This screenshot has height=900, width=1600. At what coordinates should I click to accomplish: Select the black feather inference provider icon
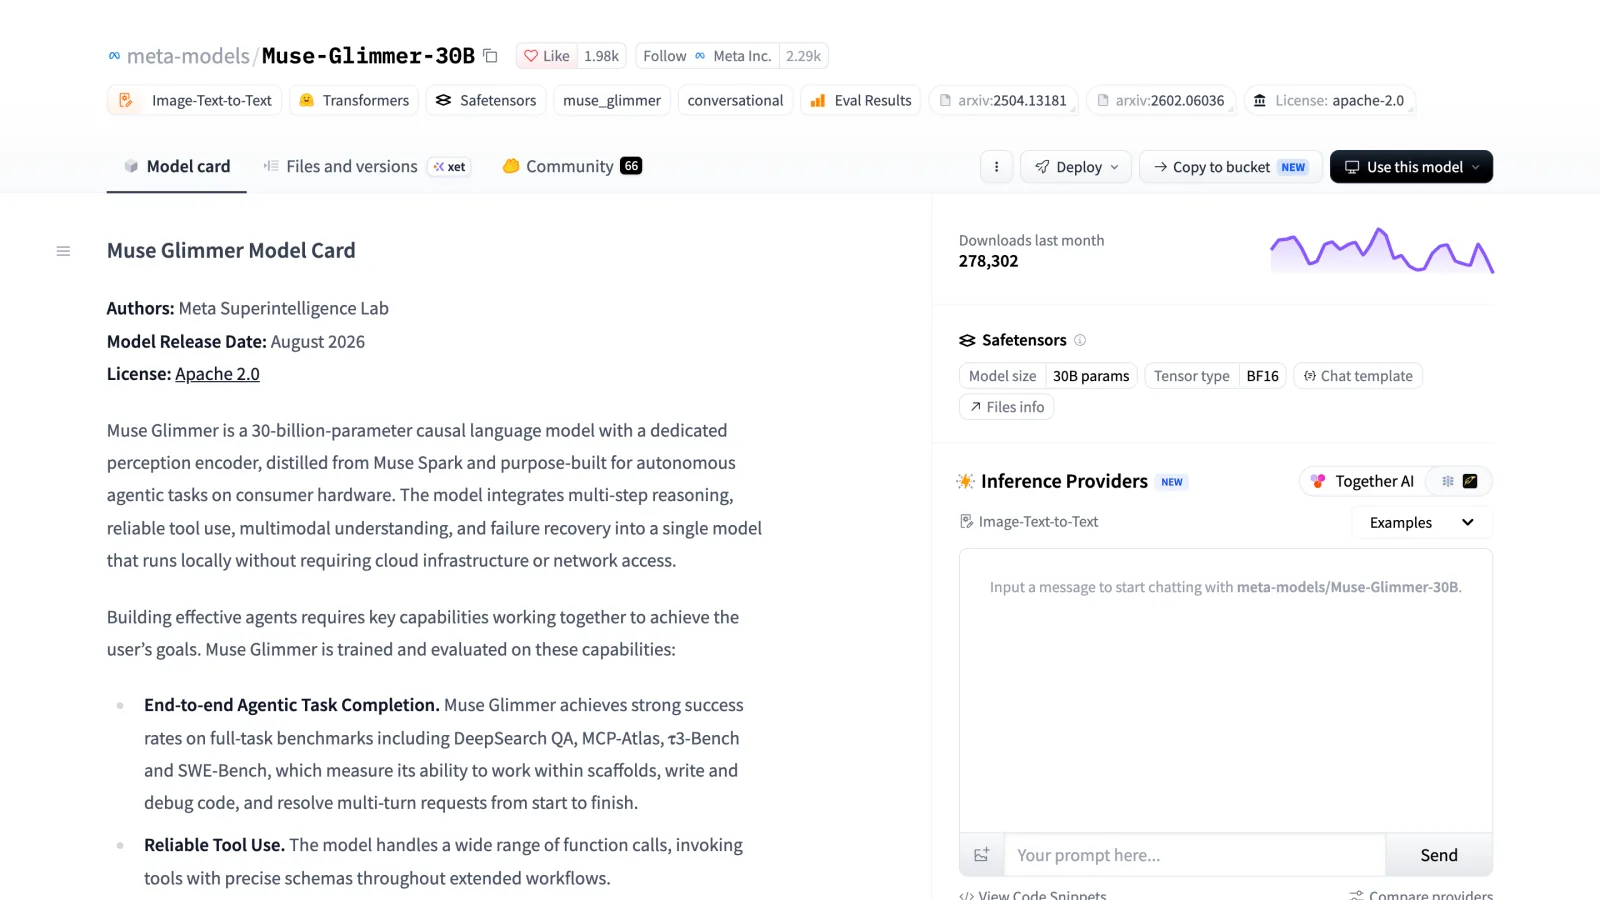[1470, 481]
